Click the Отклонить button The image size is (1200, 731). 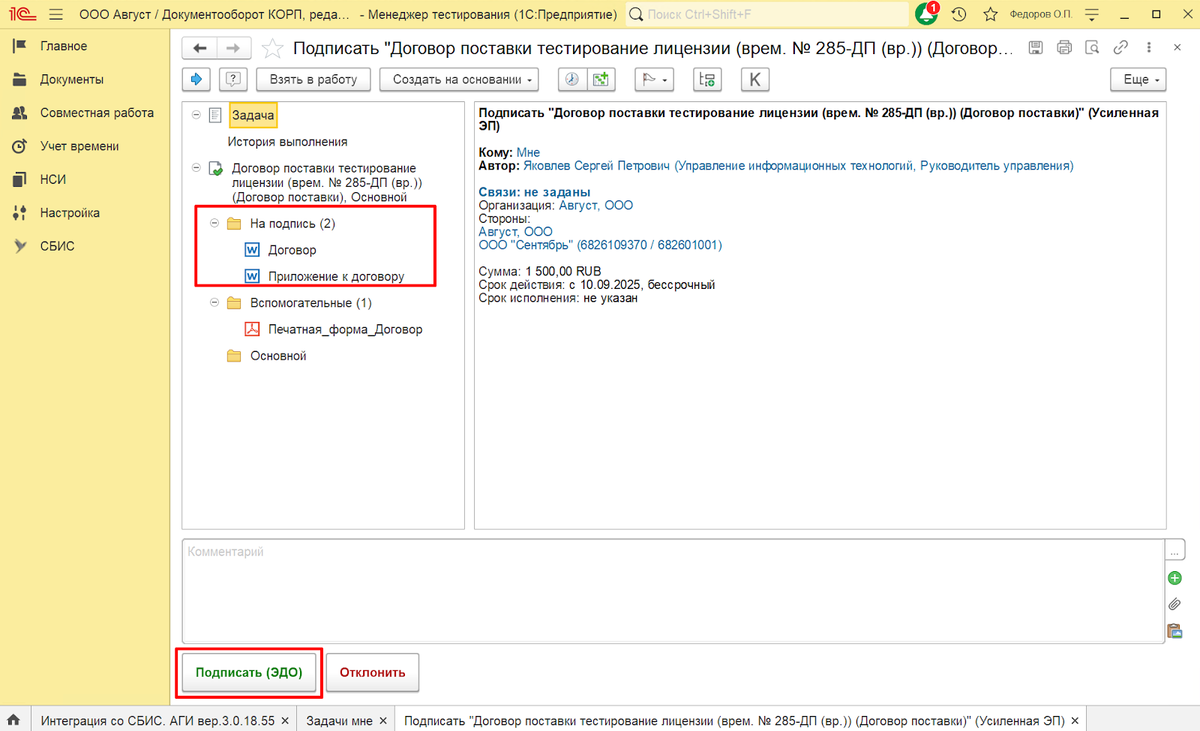(372, 672)
